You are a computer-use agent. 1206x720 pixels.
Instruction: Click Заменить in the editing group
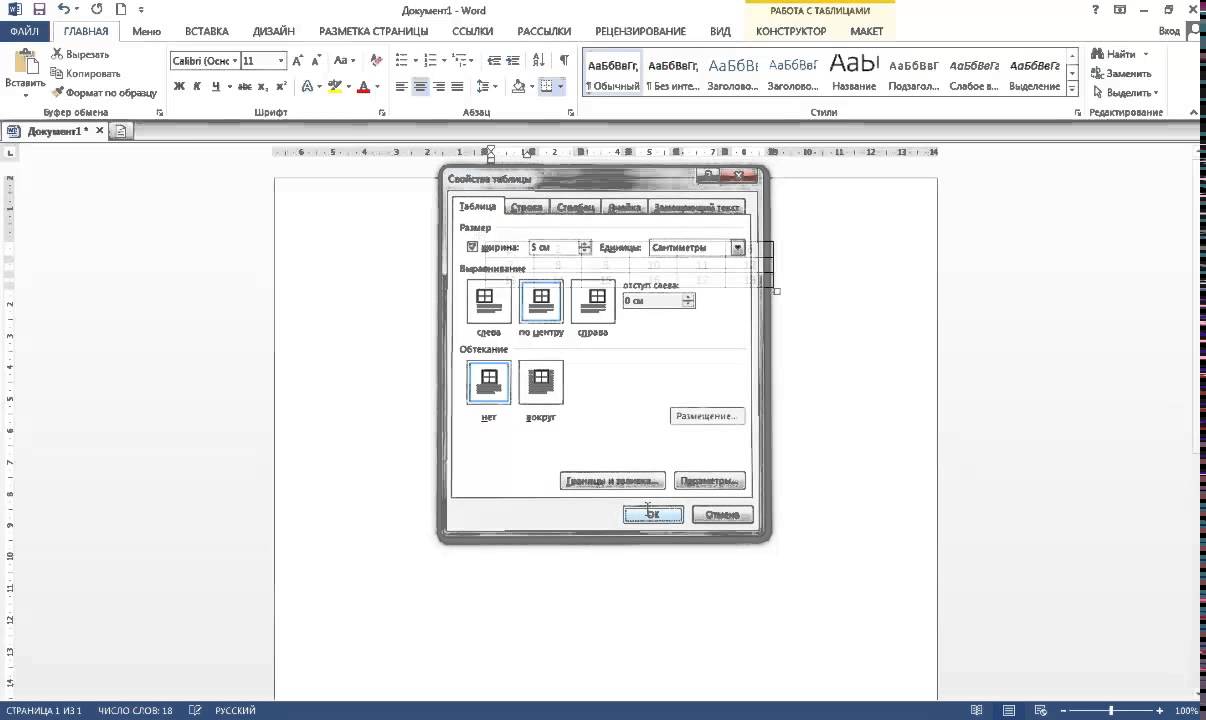tap(1121, 74)
